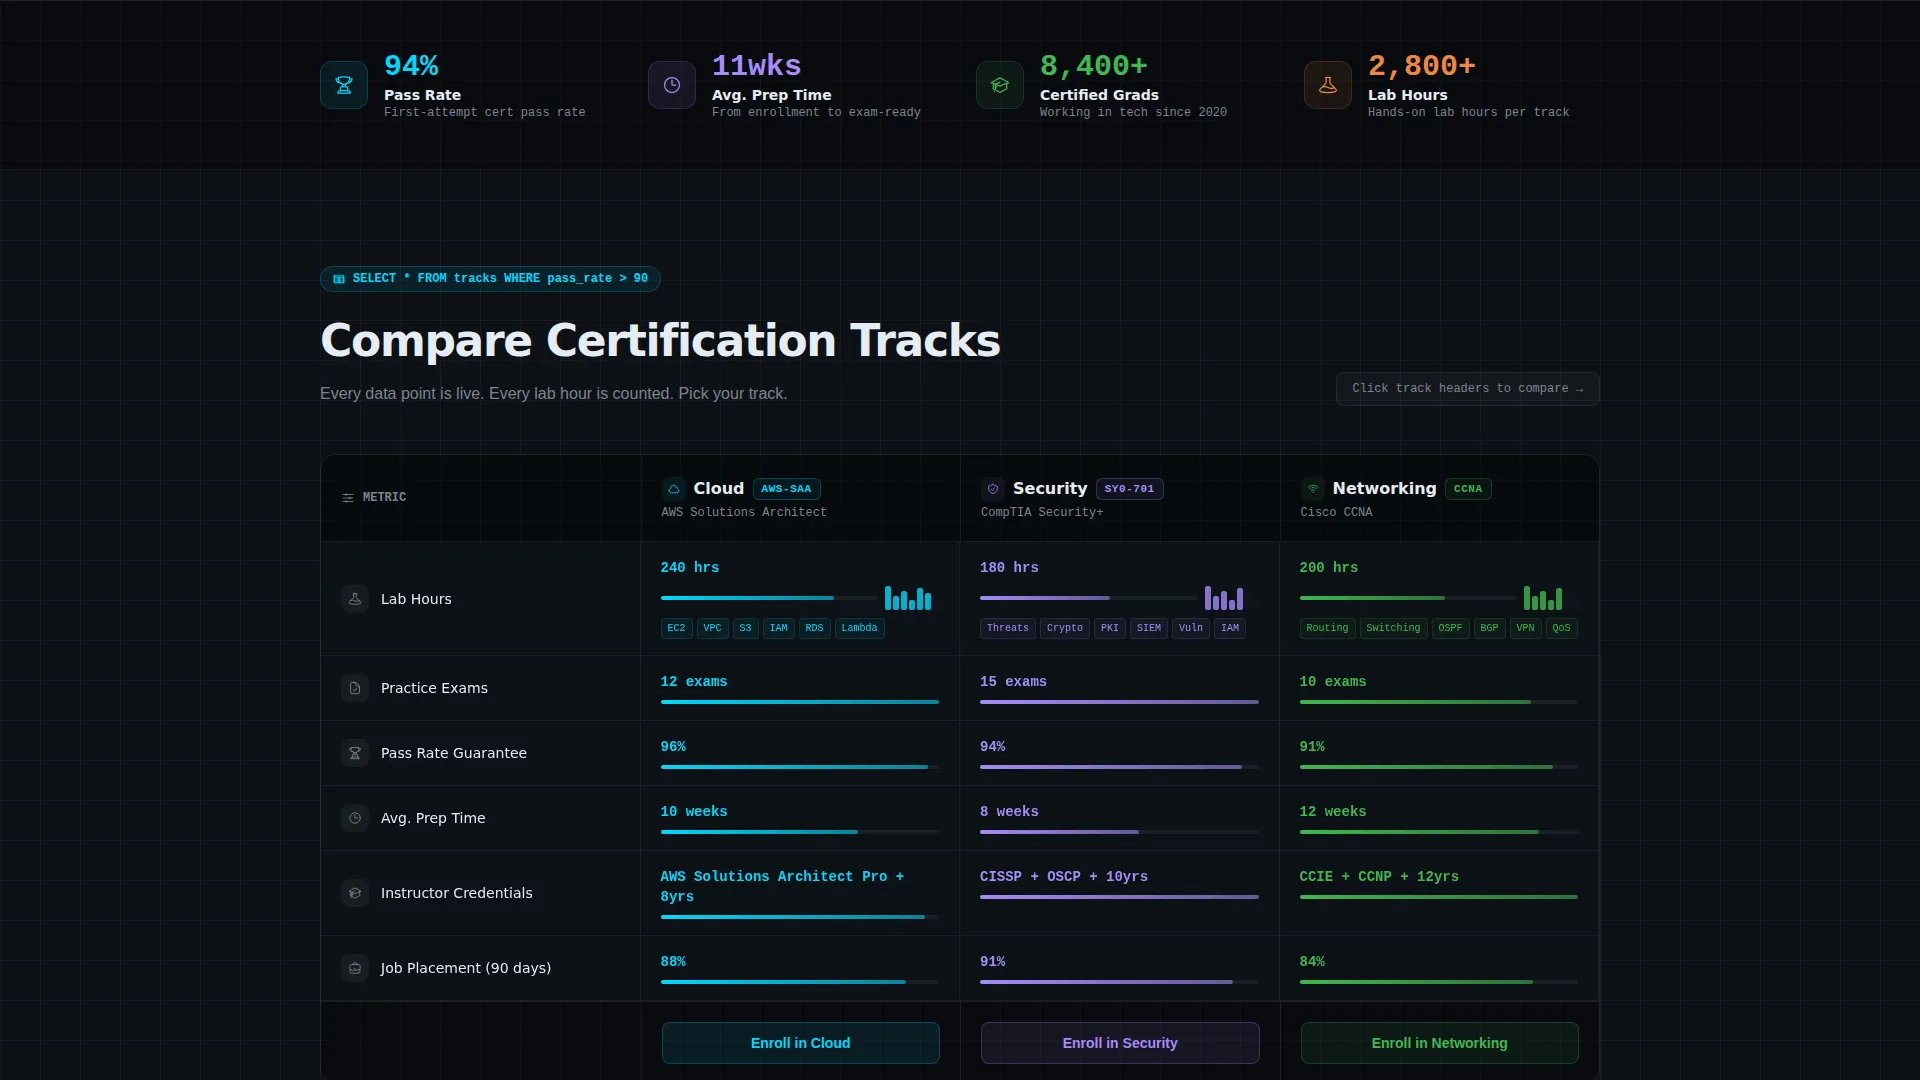Image resolution: width=1920 pixels, height=1080 pixels.
Task: Click the Lambda tag
Action: tap(859, 628)
